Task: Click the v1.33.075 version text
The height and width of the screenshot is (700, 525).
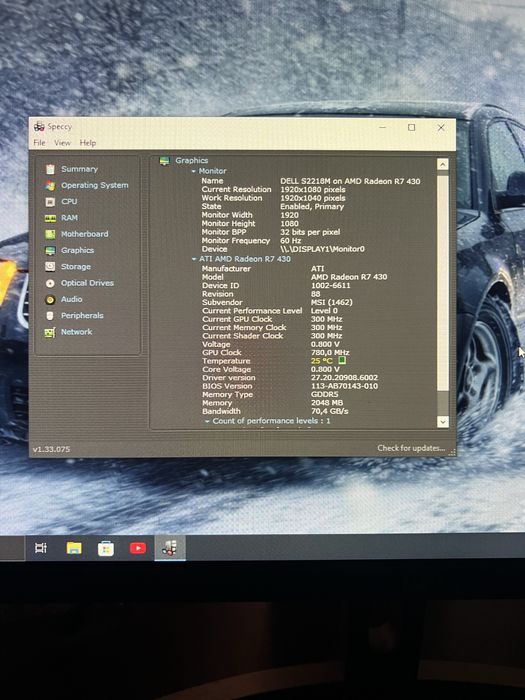Action: tap(52, 449)
